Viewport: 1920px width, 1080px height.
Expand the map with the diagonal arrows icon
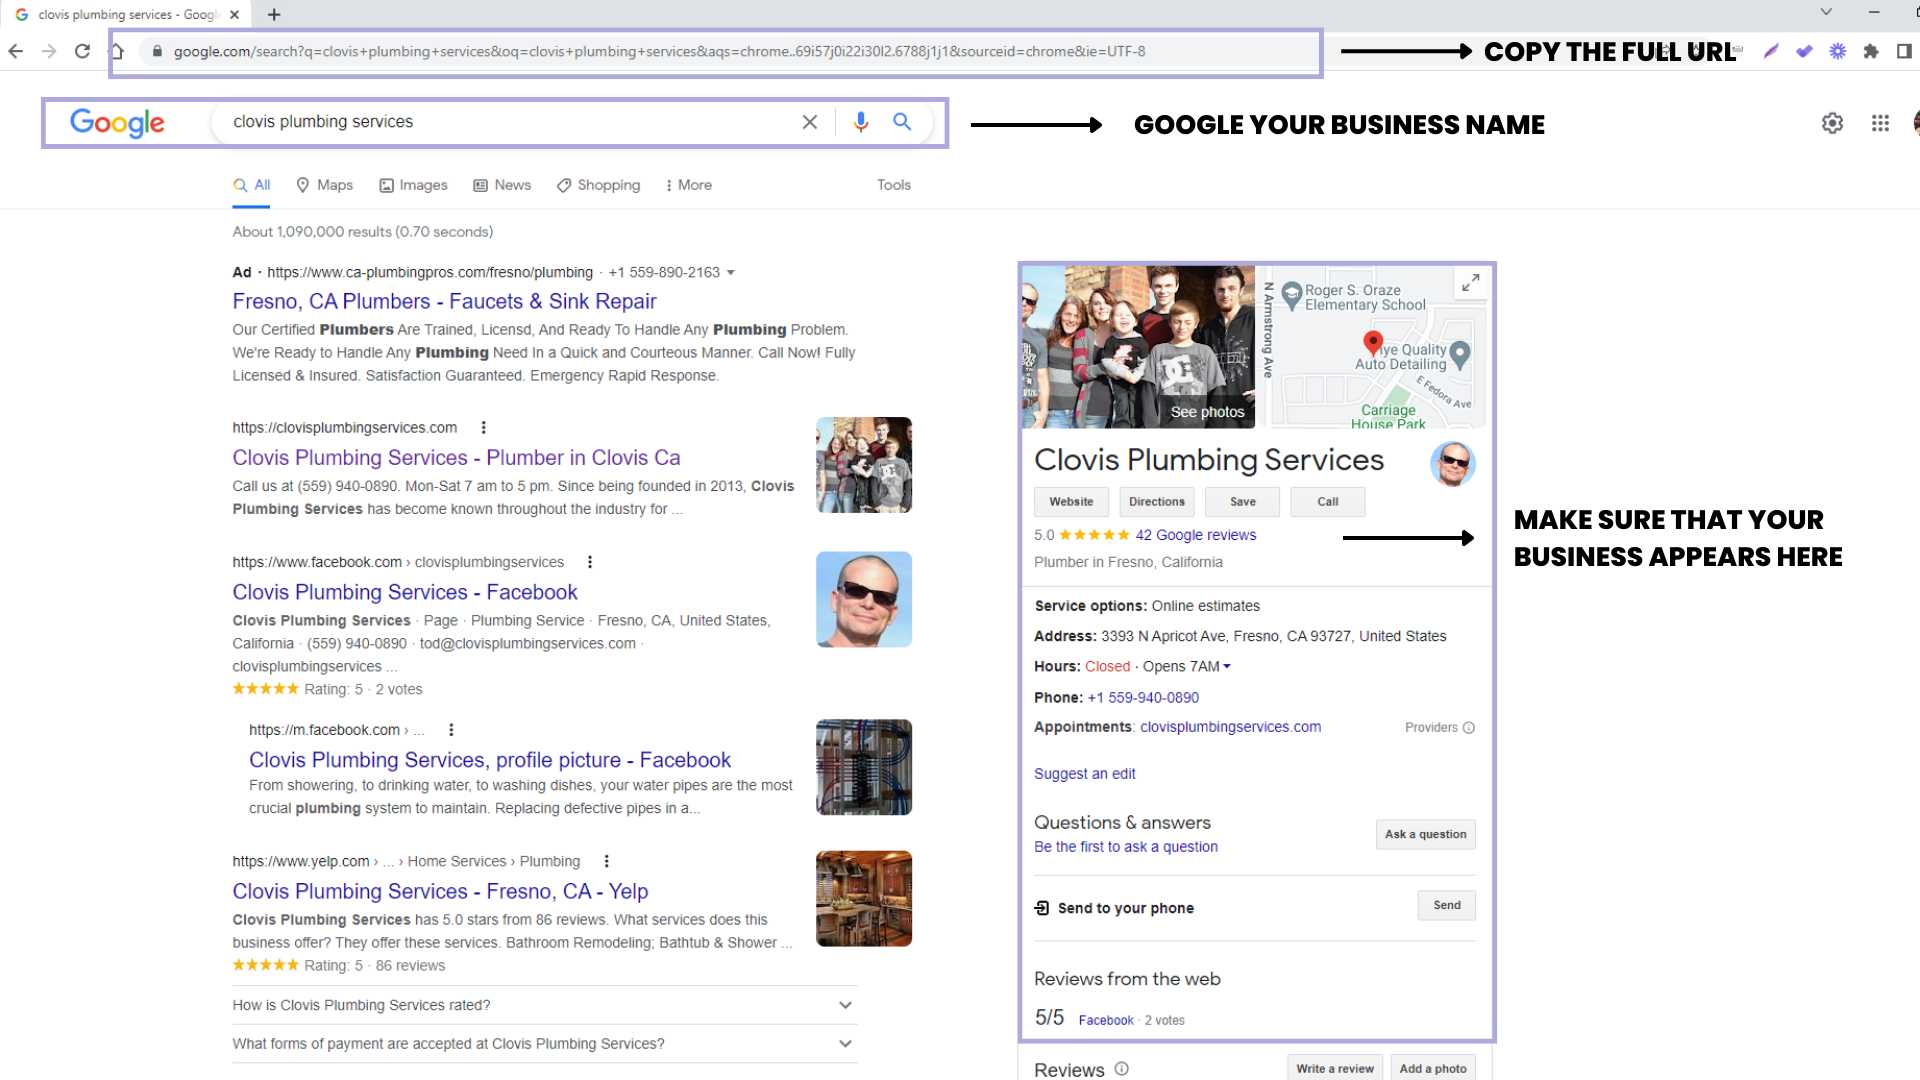[1469, 284]
